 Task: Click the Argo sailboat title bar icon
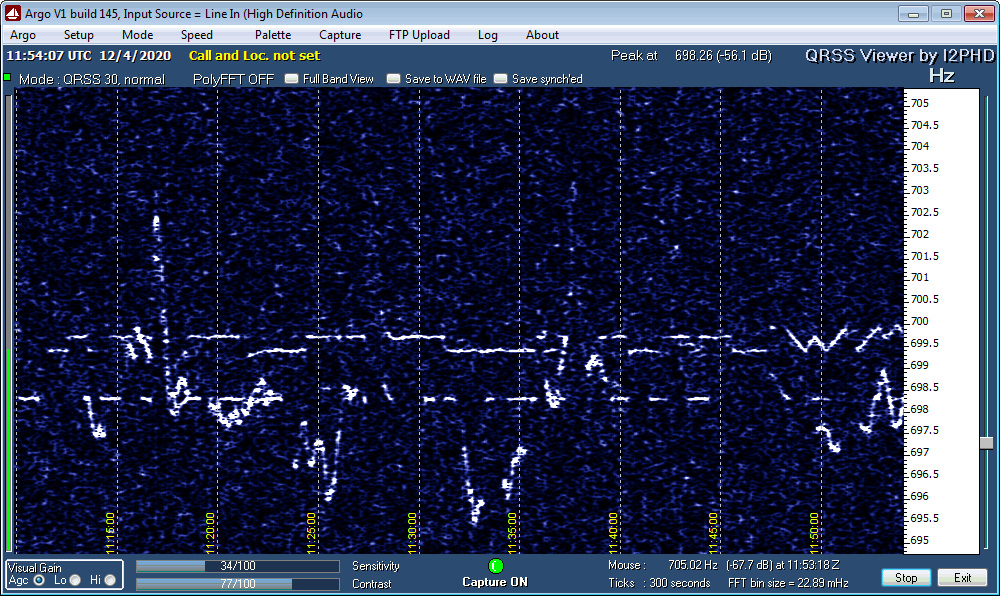(12, 13)
